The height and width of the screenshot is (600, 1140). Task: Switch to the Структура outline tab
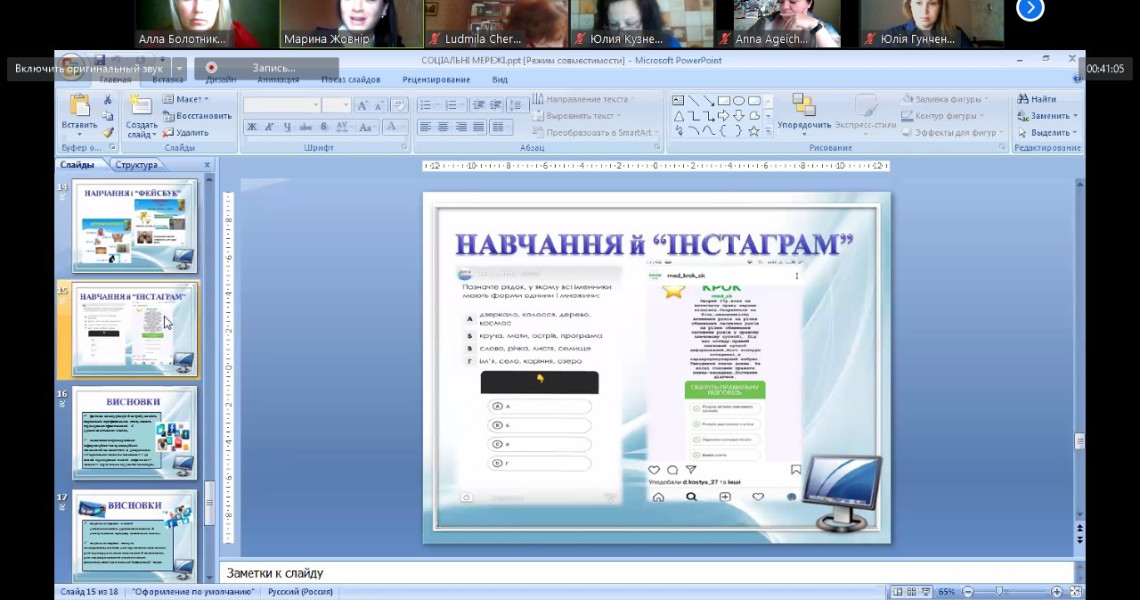pyautogui.click(x=136, y=165)
